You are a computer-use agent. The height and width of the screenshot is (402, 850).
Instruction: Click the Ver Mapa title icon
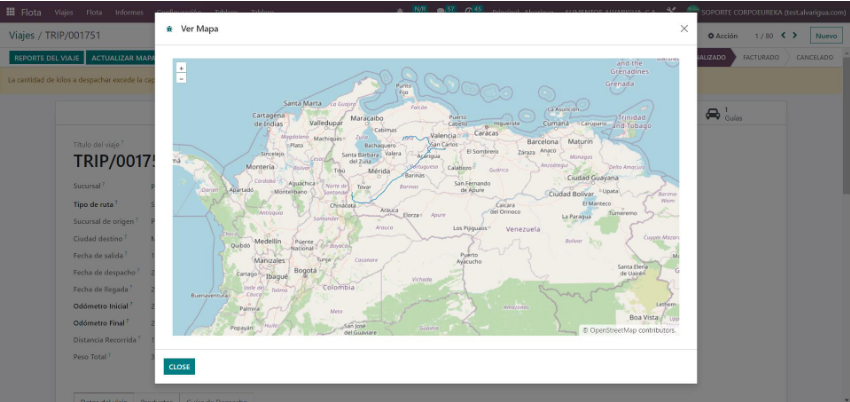tap(169, 29)
